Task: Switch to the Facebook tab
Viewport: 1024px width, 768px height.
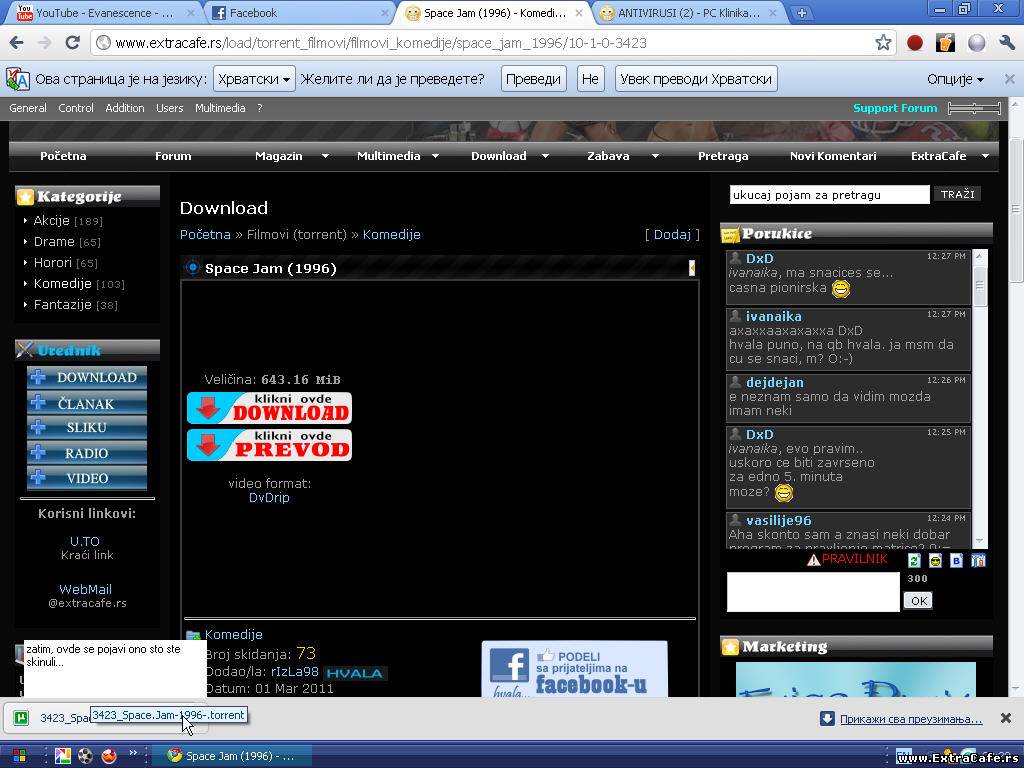Action: 300,13
